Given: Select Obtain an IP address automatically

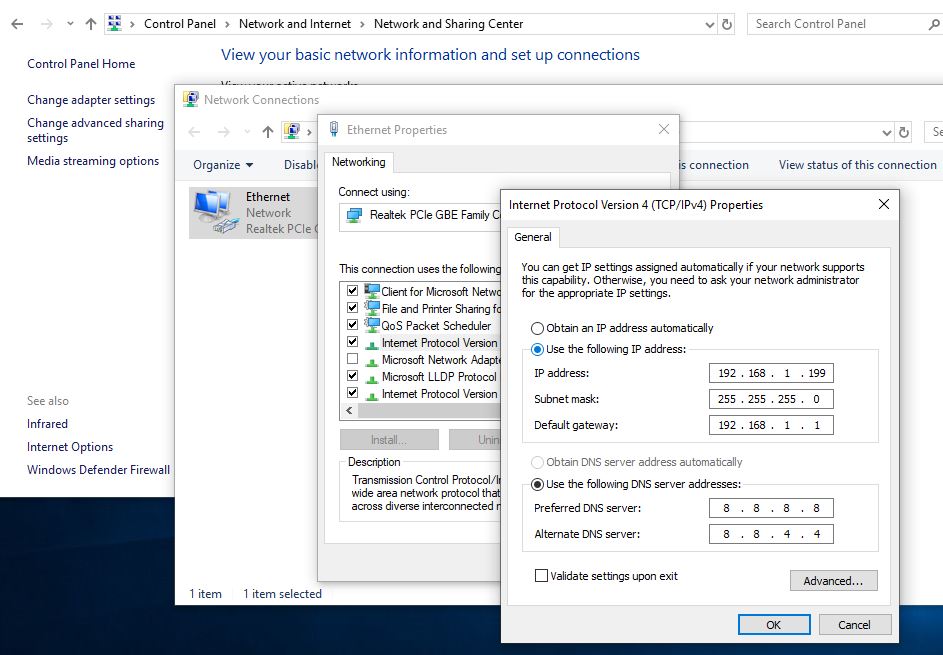Looking at the screenshot, I should tap(538, 328).
